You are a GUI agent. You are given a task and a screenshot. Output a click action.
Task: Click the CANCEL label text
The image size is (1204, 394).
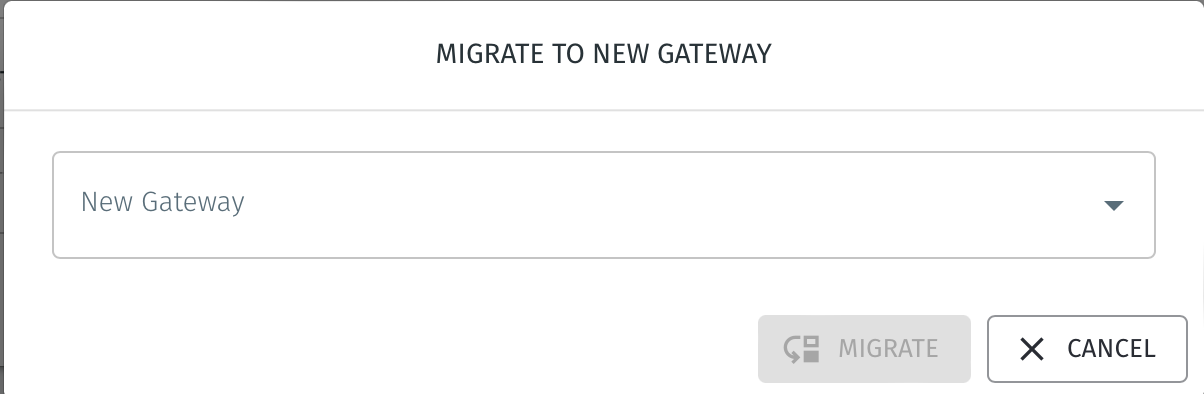click(1111, 349)
